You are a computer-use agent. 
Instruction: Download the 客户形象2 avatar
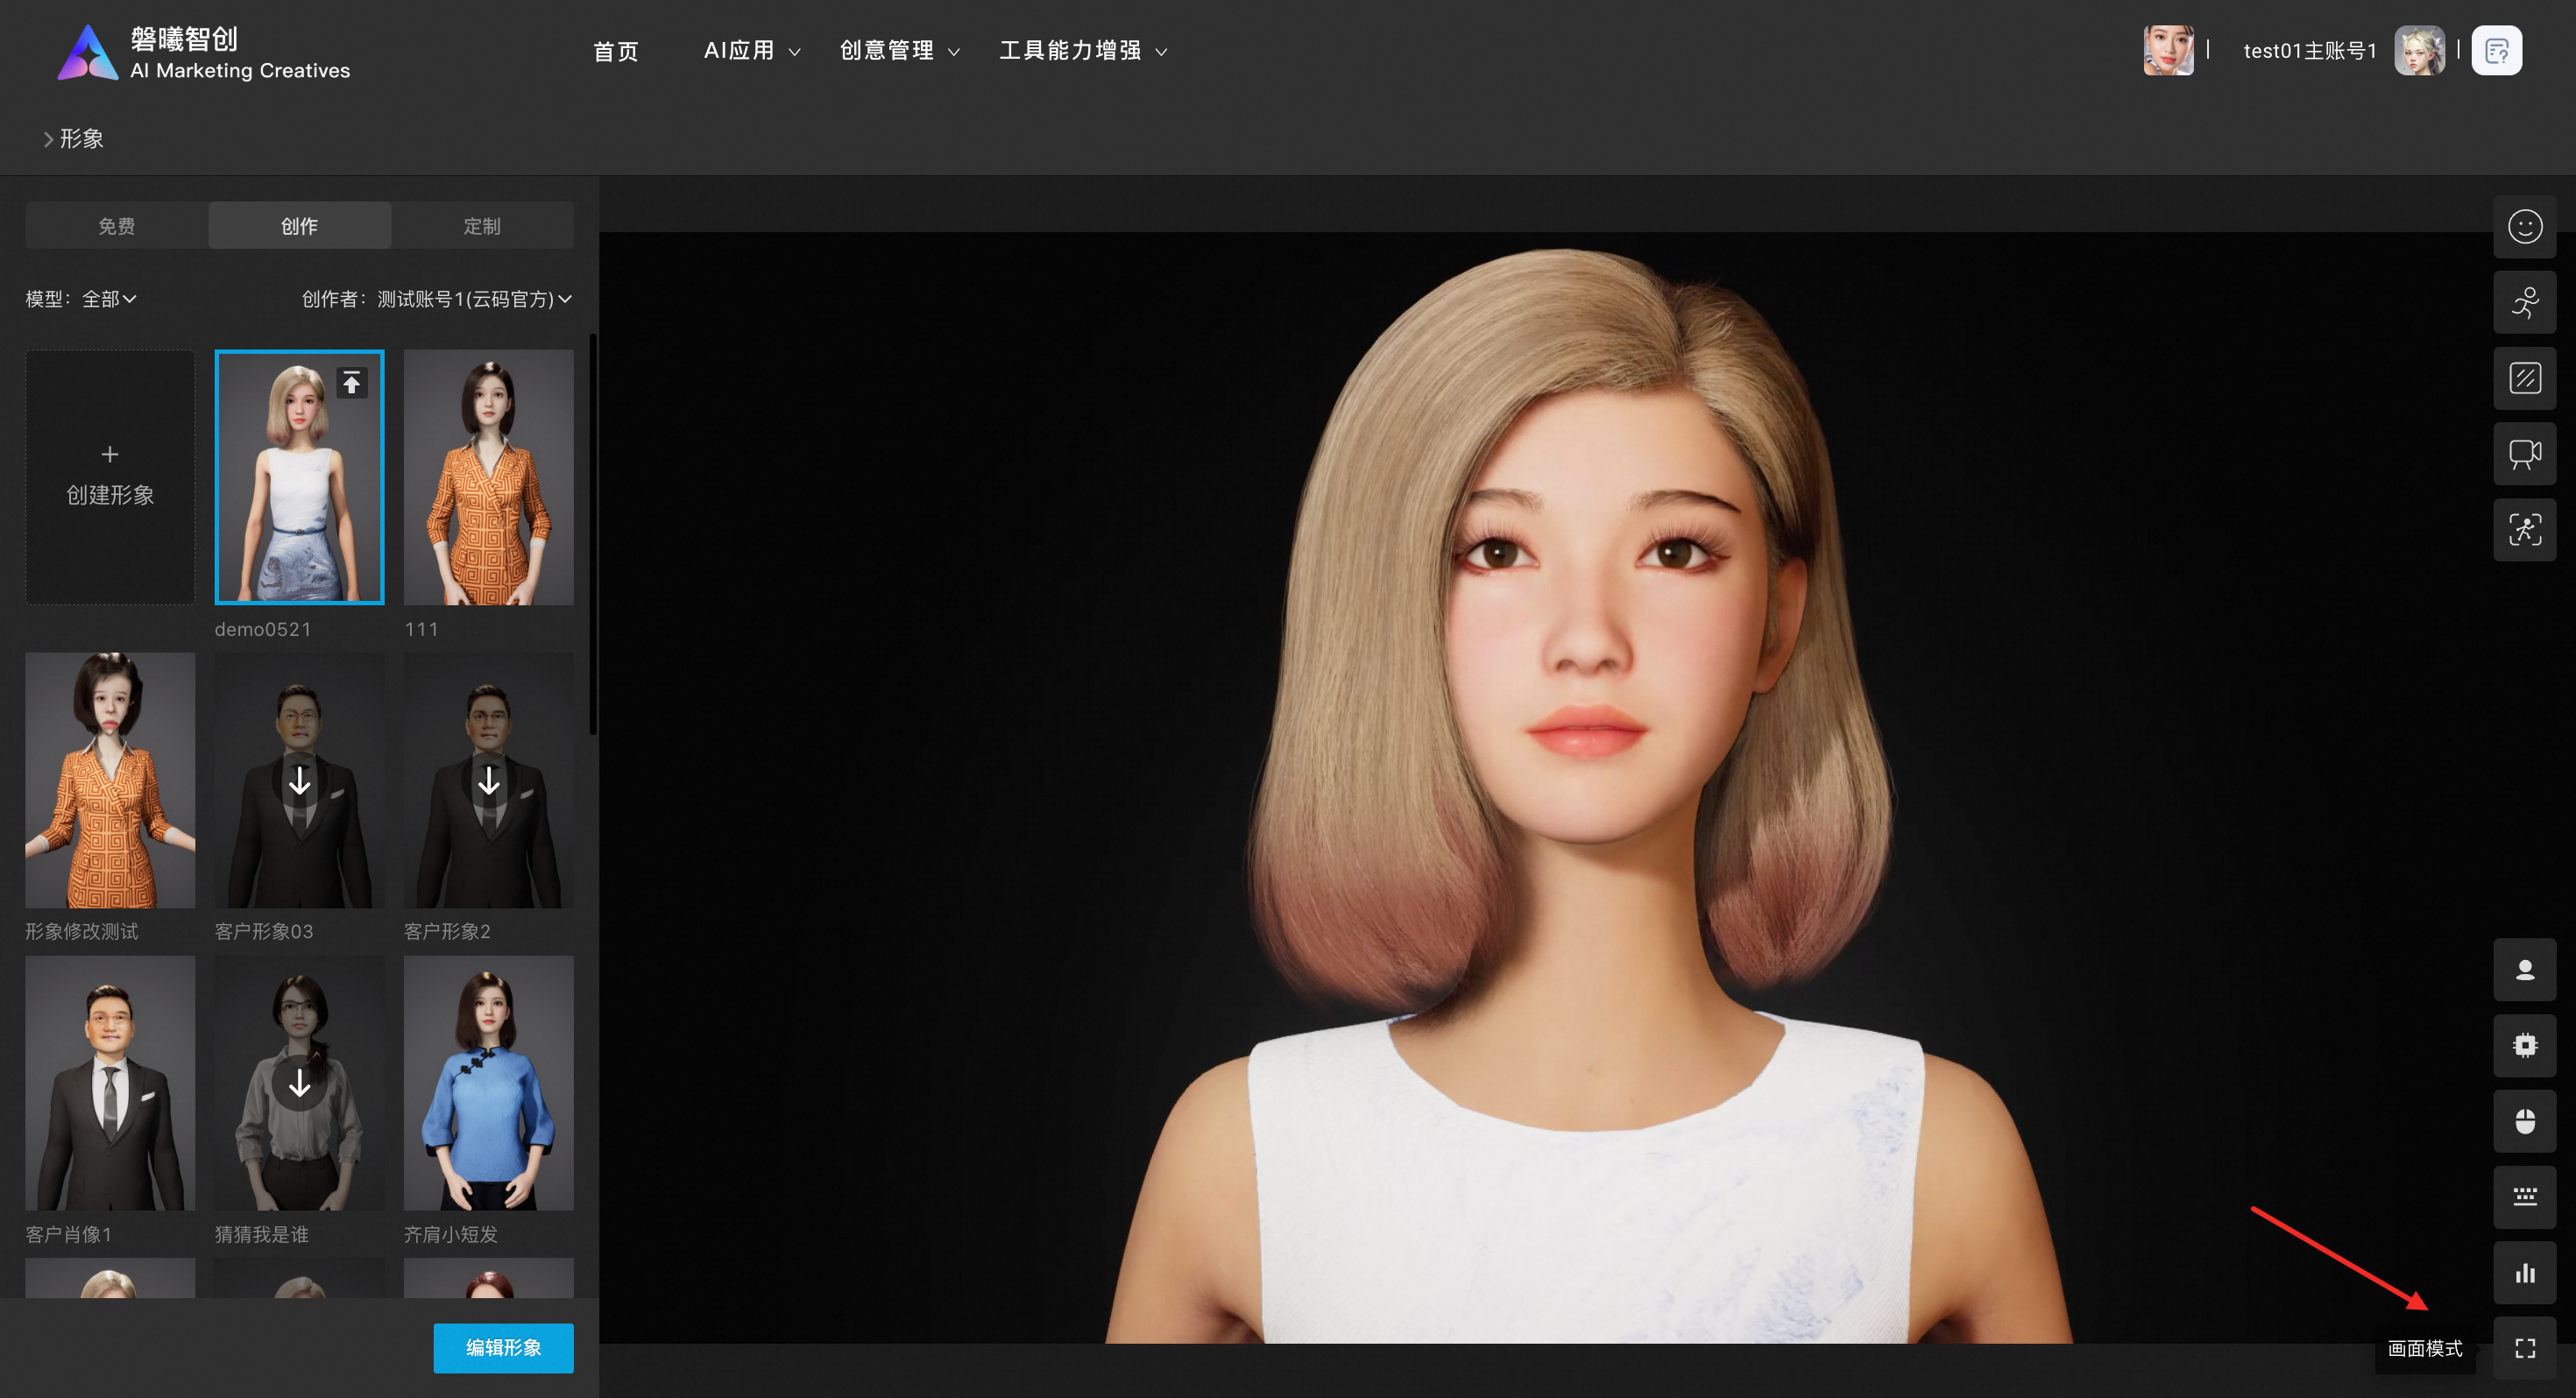pyautogui.click(x=488, y=781)
